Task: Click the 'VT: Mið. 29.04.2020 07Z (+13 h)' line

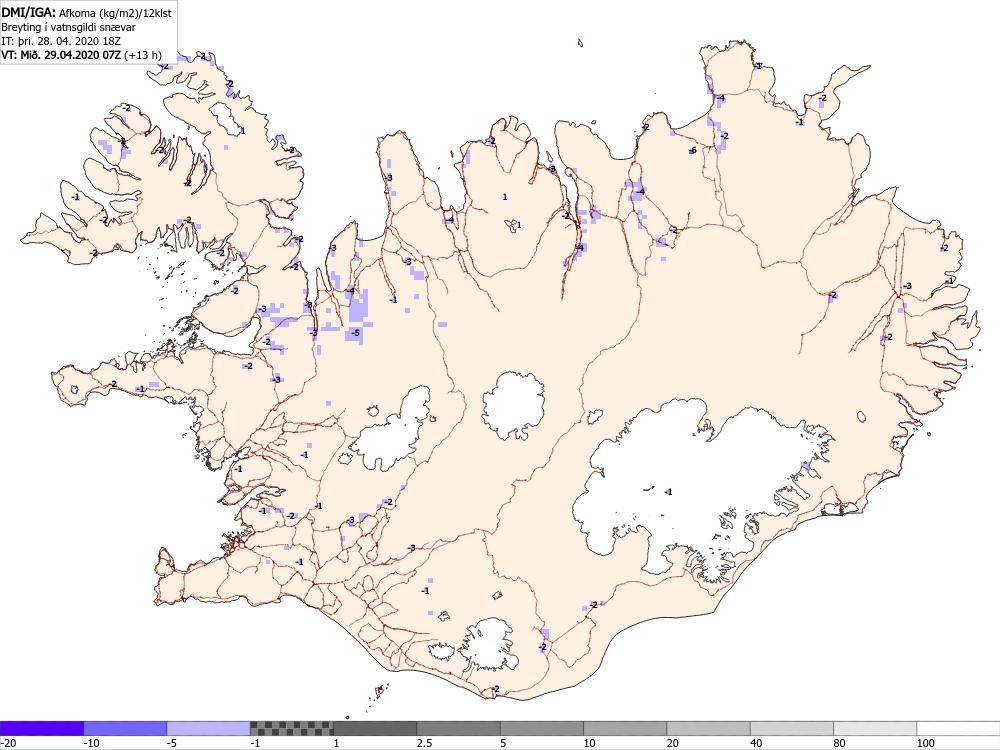Action: pyautogui.click(x=81, y=55)
